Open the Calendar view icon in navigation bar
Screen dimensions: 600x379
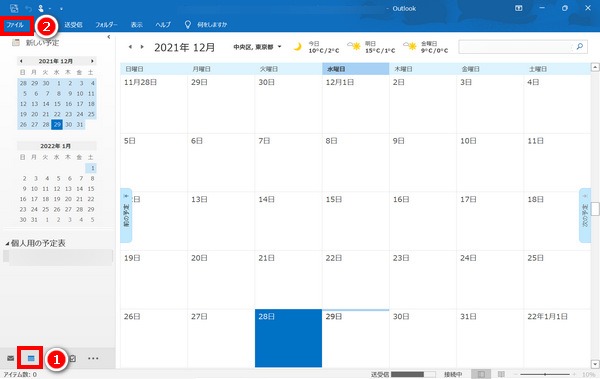click(31, 358)
